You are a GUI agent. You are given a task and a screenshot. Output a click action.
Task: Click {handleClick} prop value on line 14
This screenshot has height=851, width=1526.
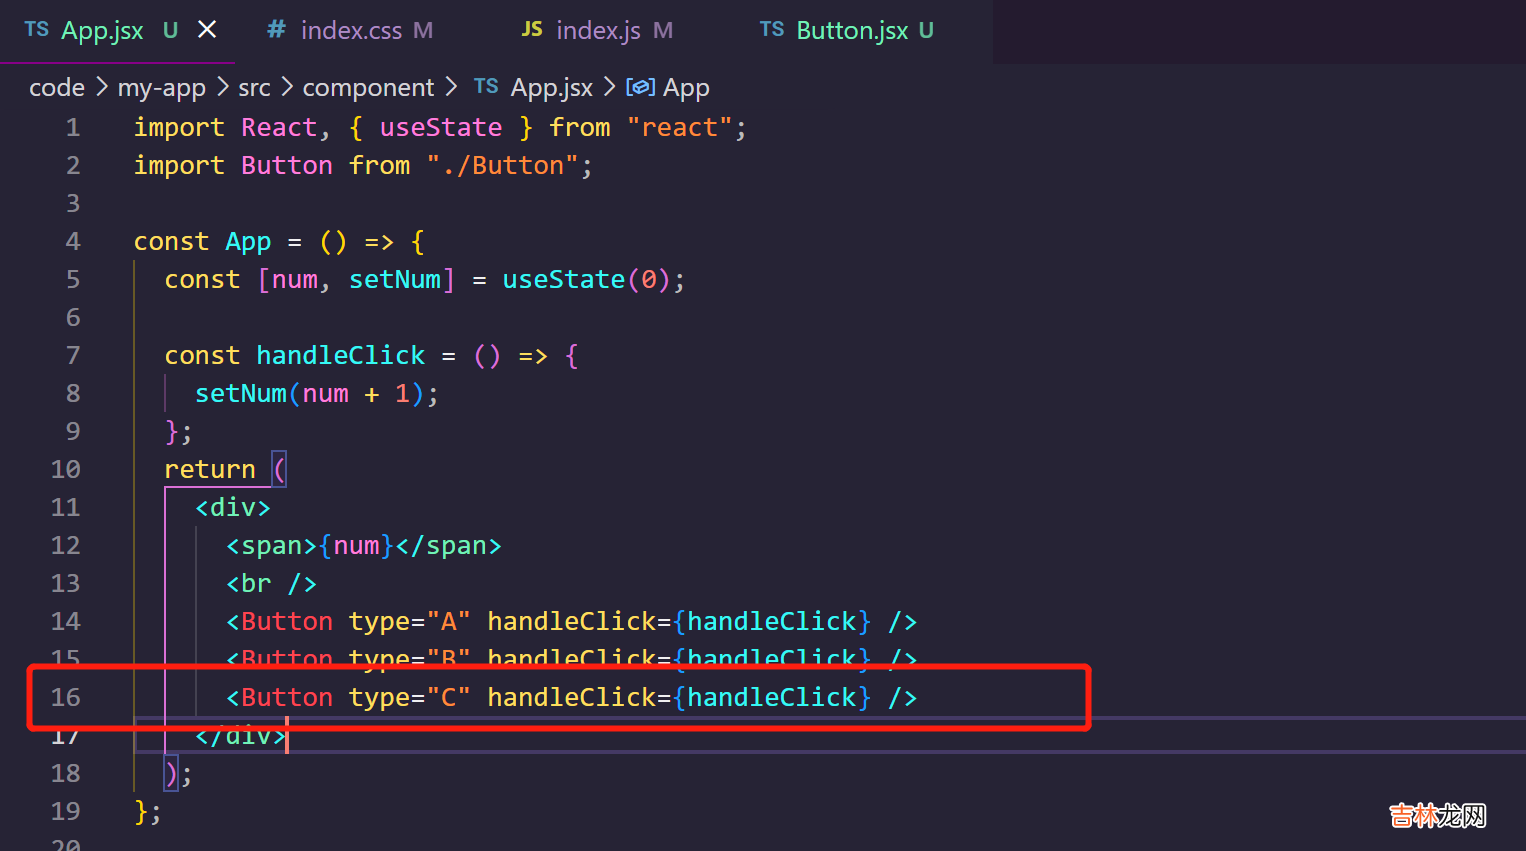[x=772, y=622]
